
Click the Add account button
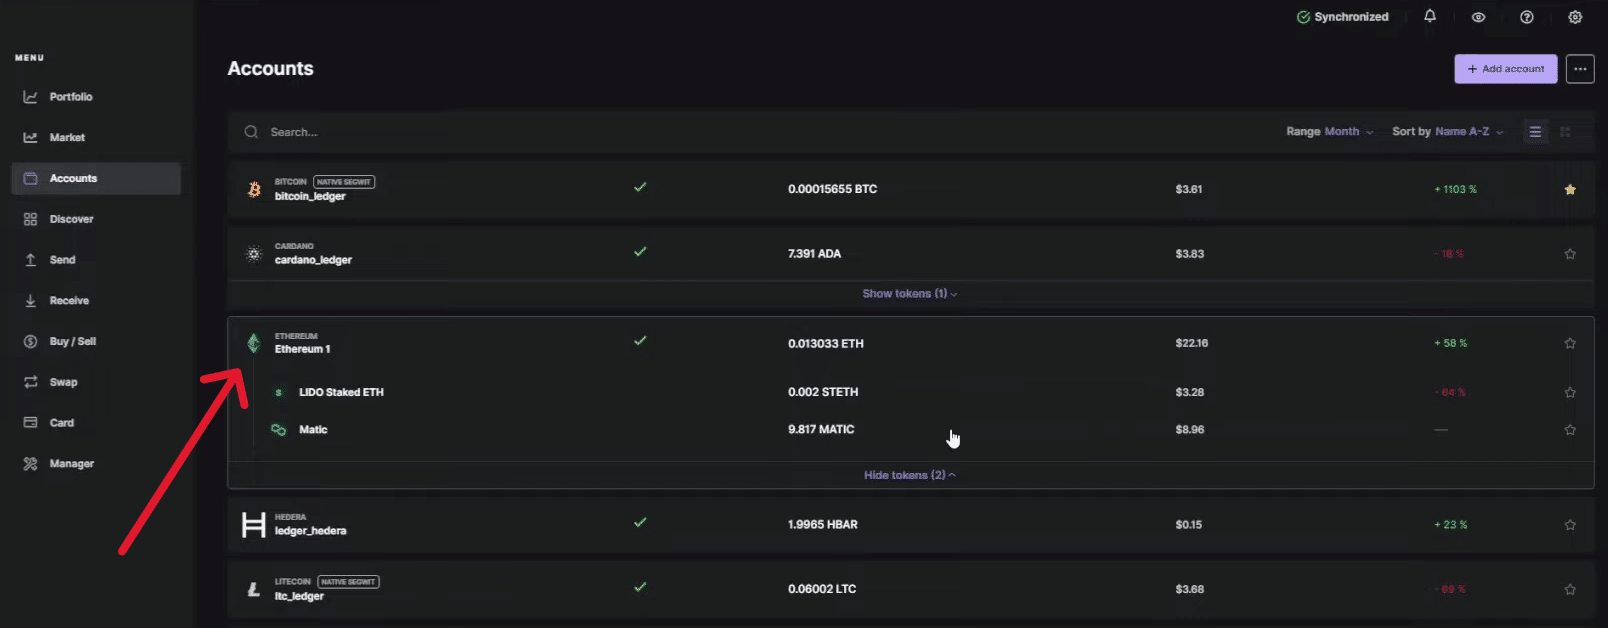coord(1505,69)
